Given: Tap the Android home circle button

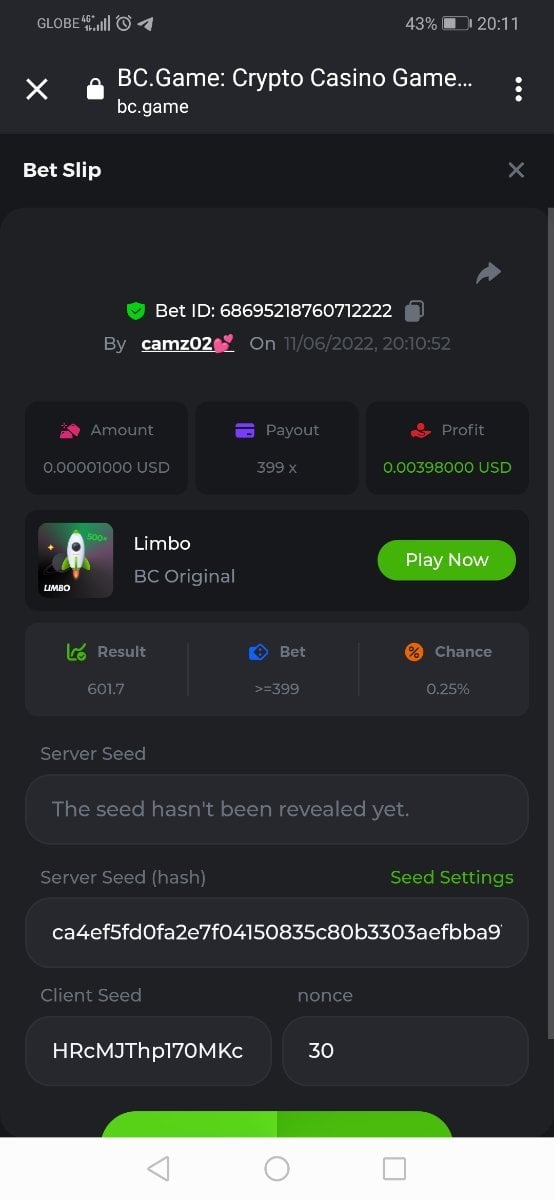Looking at the screenshot, I should 277,1168.
